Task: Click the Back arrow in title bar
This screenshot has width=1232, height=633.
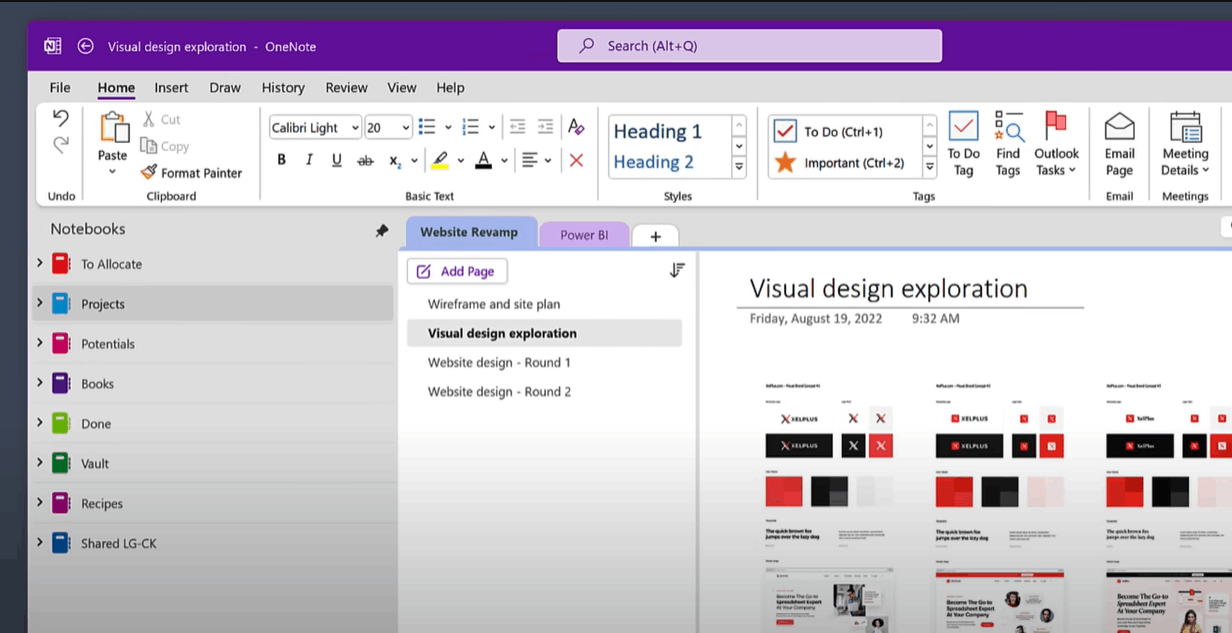Action: [x=86, y=46]
